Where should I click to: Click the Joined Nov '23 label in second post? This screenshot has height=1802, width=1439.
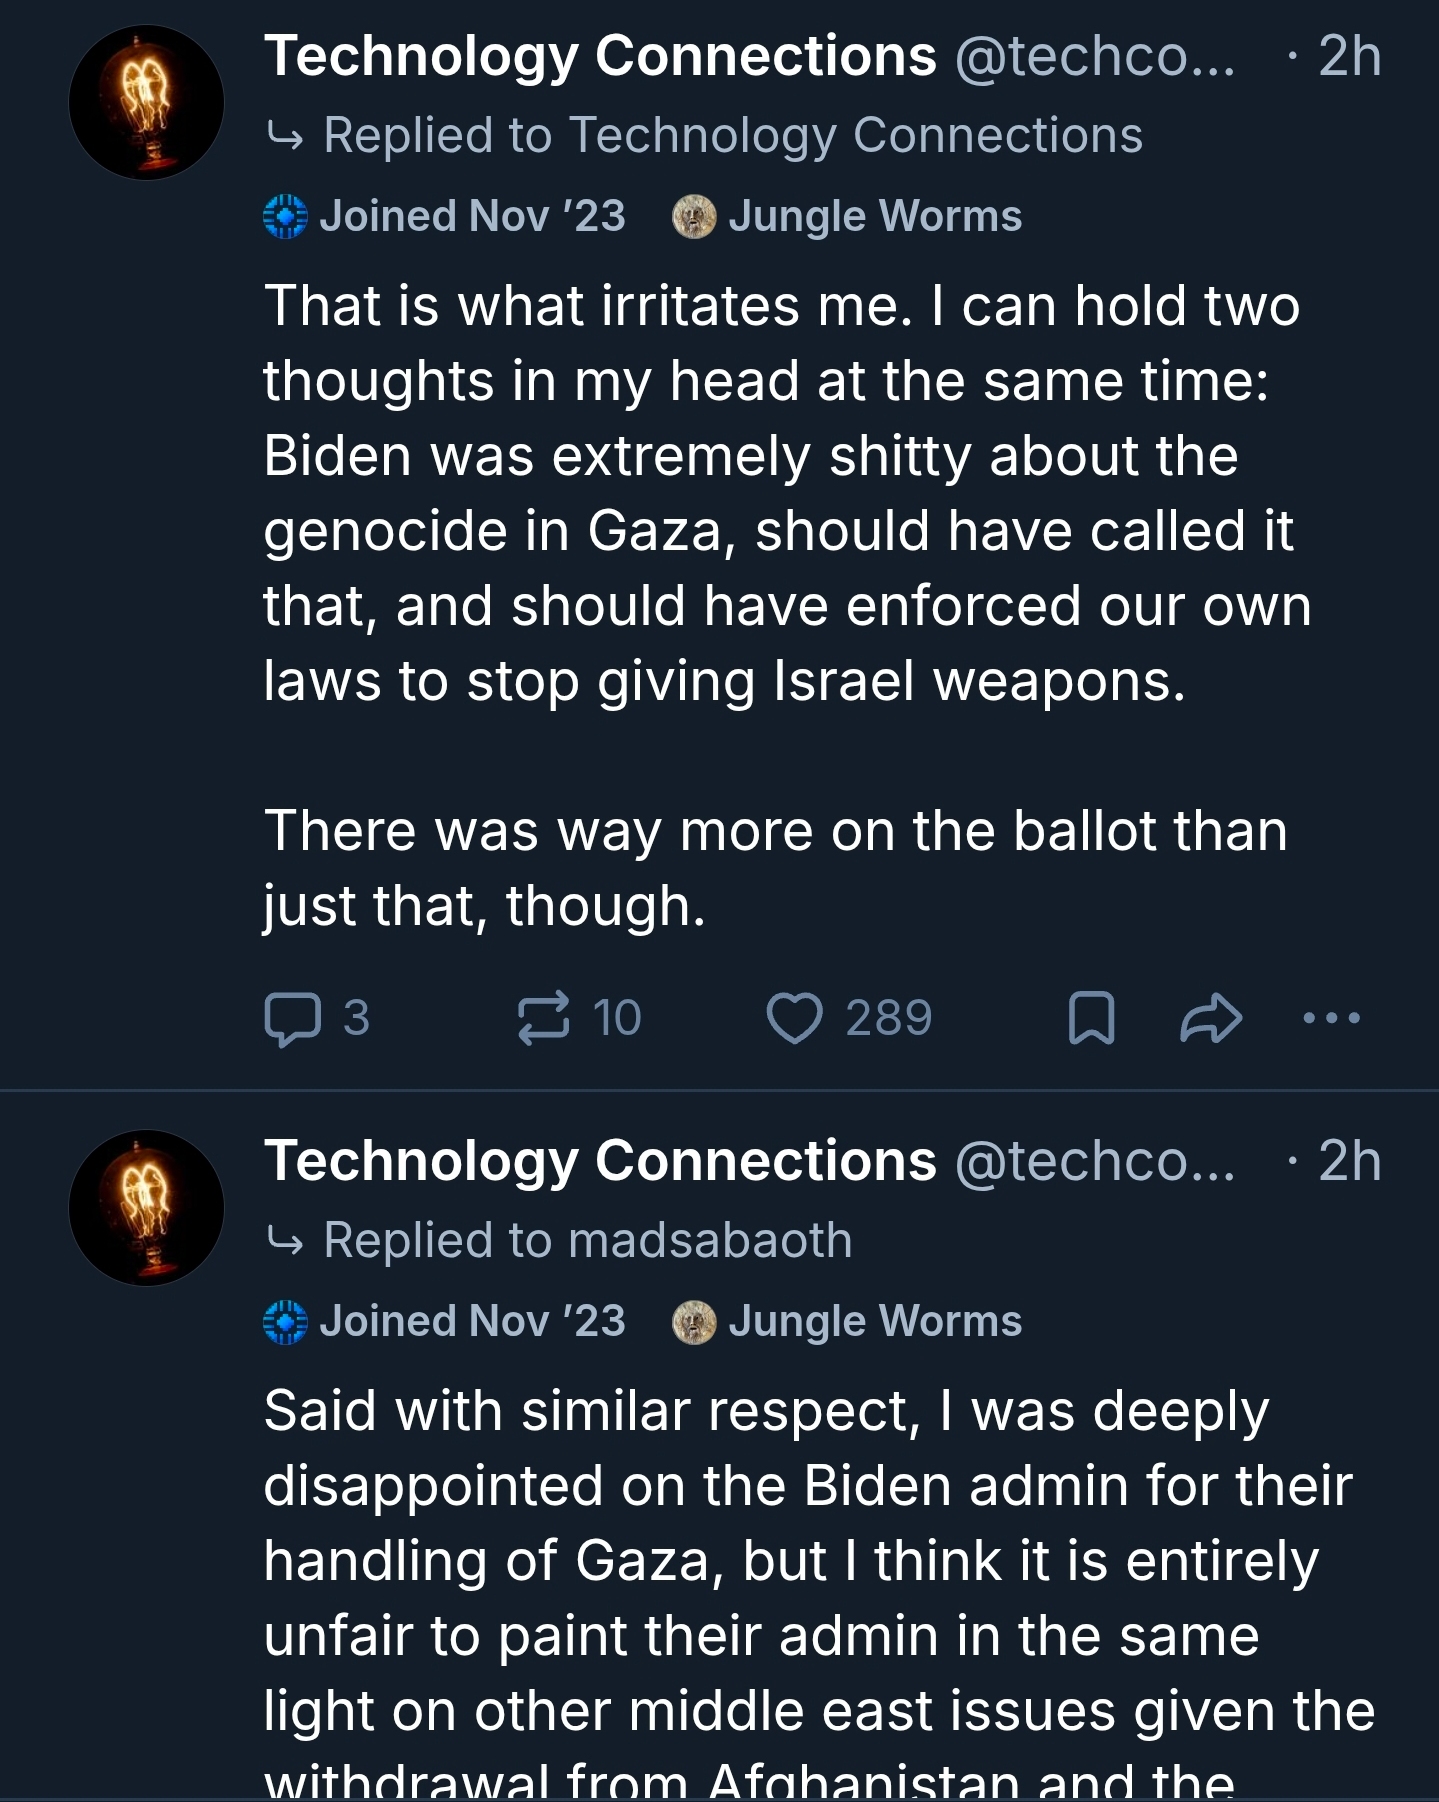472,1321
